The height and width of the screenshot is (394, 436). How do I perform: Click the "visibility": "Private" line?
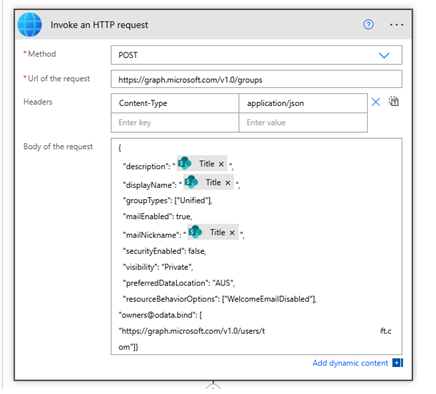click(x=158, y=267)
